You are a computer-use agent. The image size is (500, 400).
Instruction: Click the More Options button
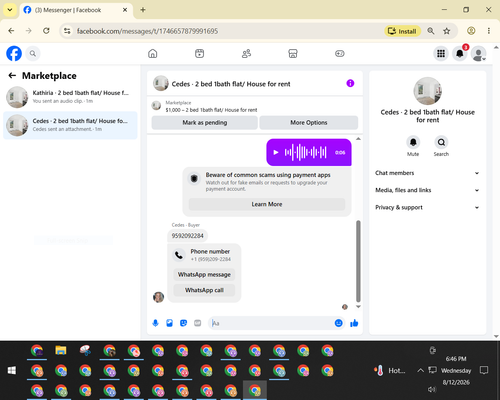point(309,123)
